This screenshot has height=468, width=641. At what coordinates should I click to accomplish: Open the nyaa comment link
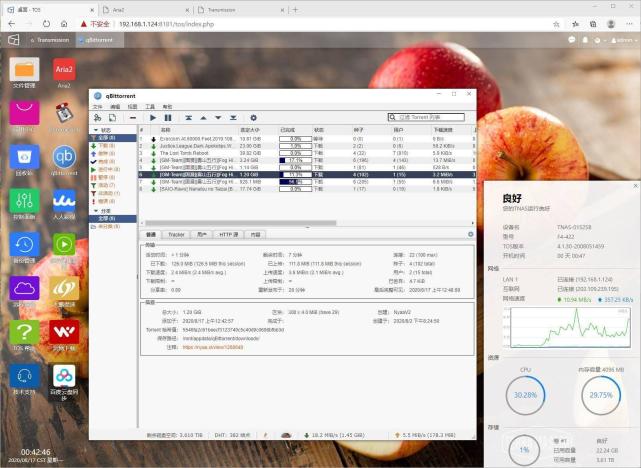[212, 347]
